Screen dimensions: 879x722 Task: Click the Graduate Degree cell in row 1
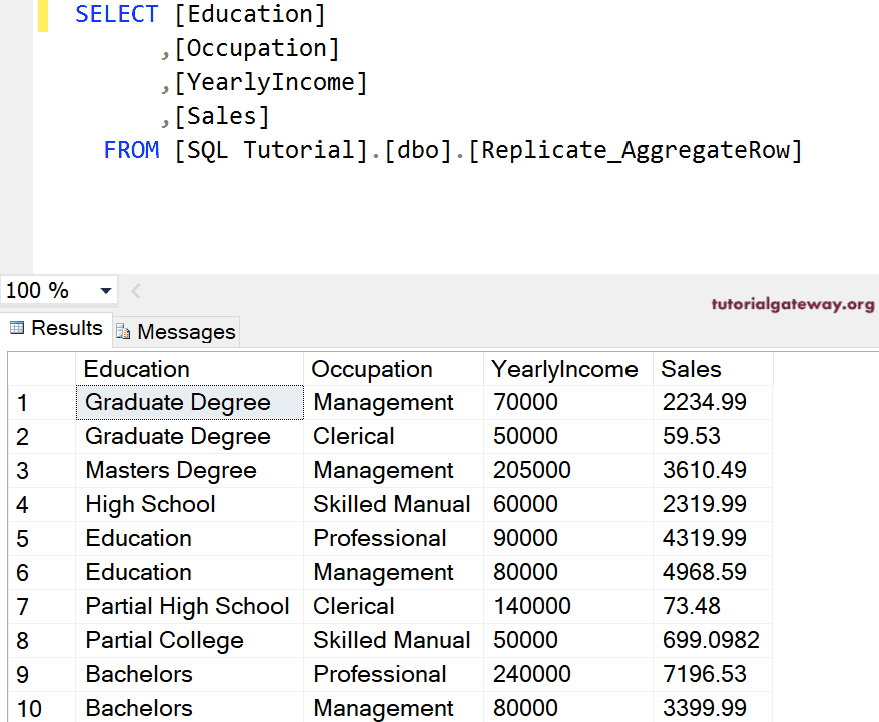tap(176, 402)
